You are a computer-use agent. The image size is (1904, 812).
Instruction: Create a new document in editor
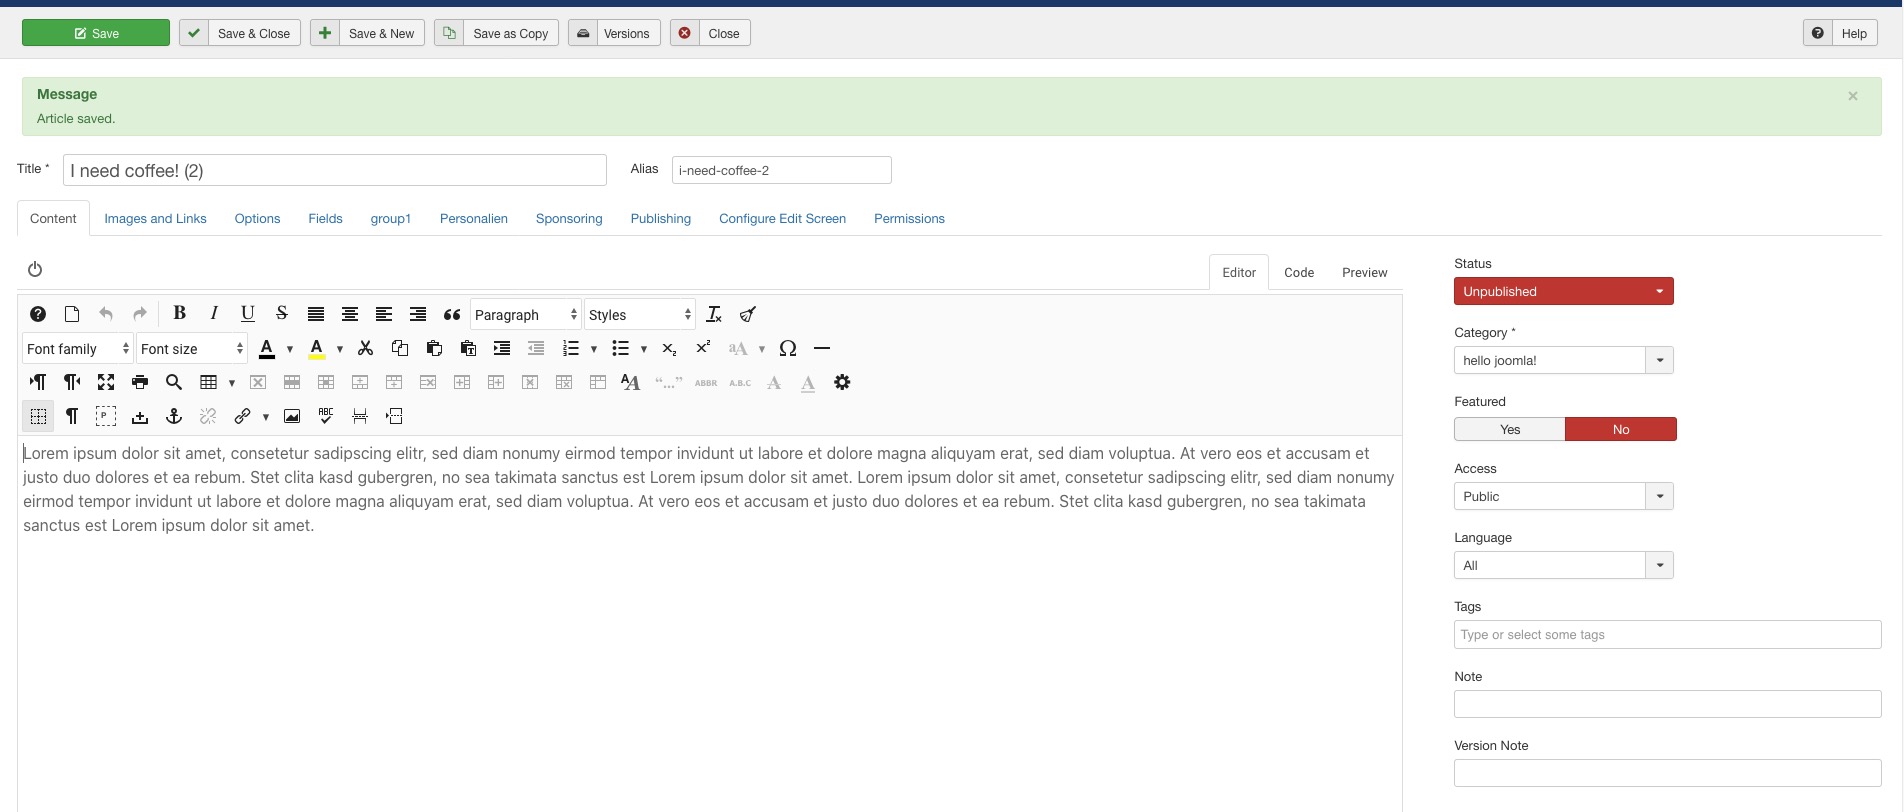[72, 314]
